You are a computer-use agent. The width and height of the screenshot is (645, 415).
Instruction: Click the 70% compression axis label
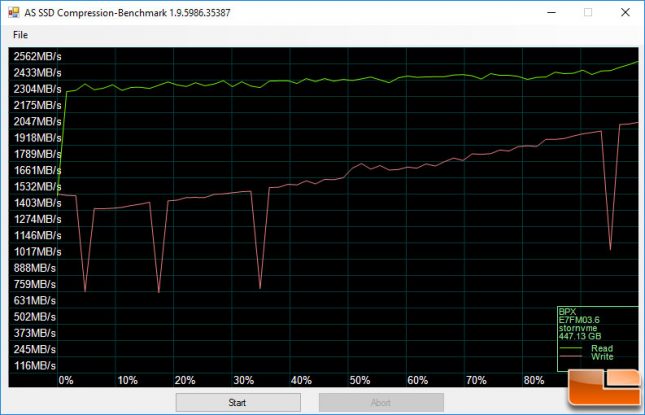(476, 380)
